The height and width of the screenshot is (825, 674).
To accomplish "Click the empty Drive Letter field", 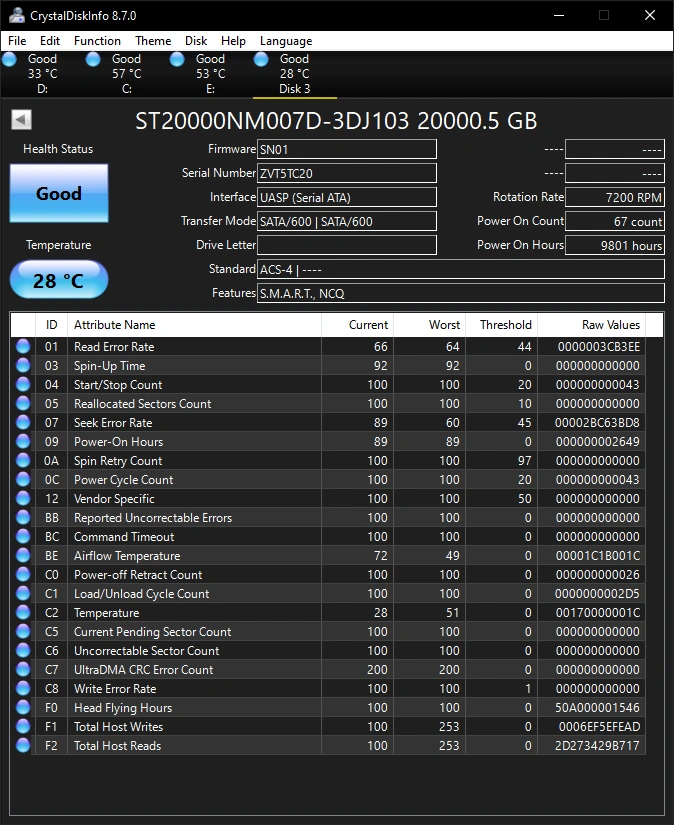I will (347, 245).
